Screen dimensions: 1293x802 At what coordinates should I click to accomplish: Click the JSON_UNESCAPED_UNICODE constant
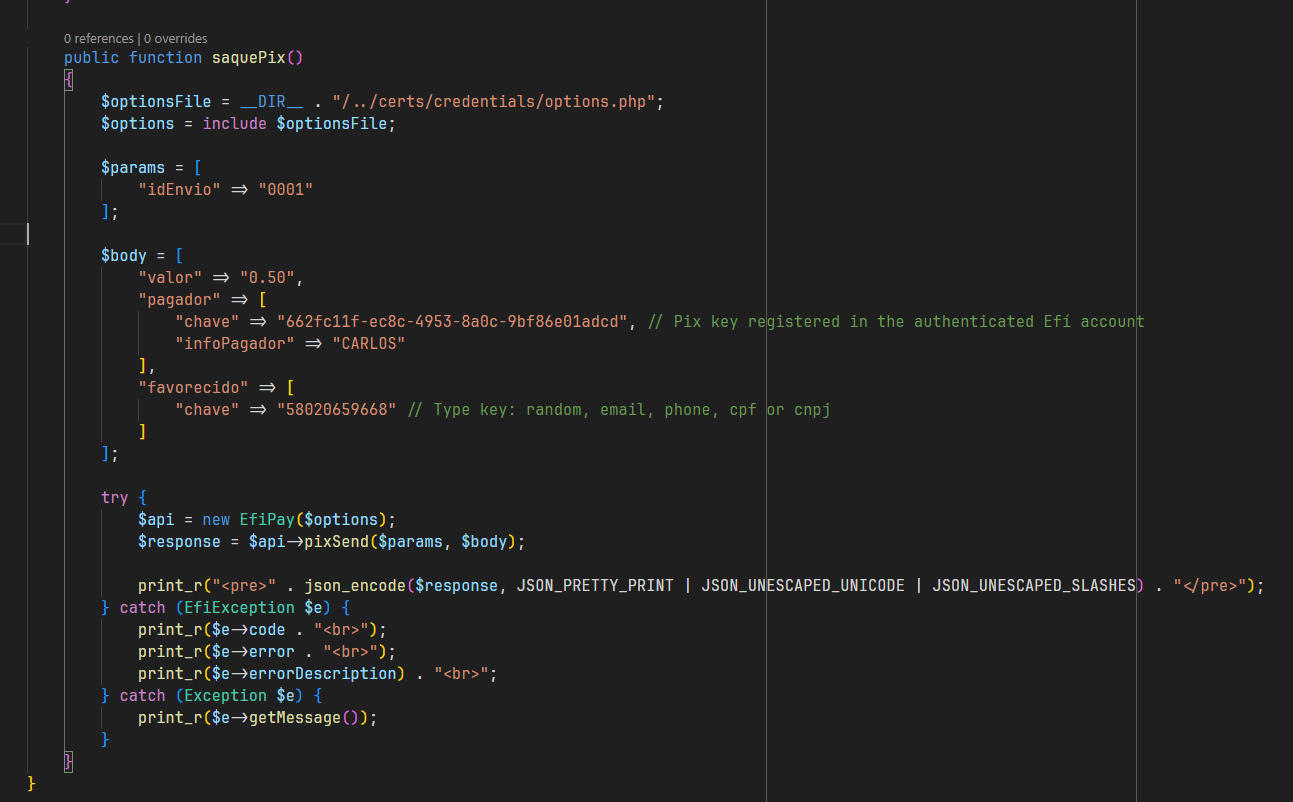(803, 586)
